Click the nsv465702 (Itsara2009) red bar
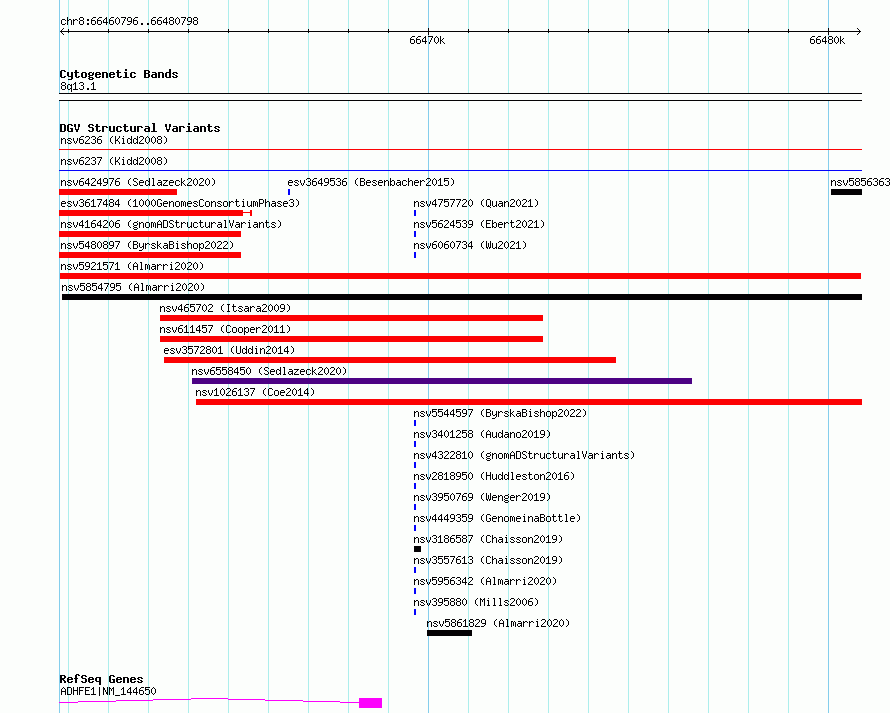 [351, 318]
